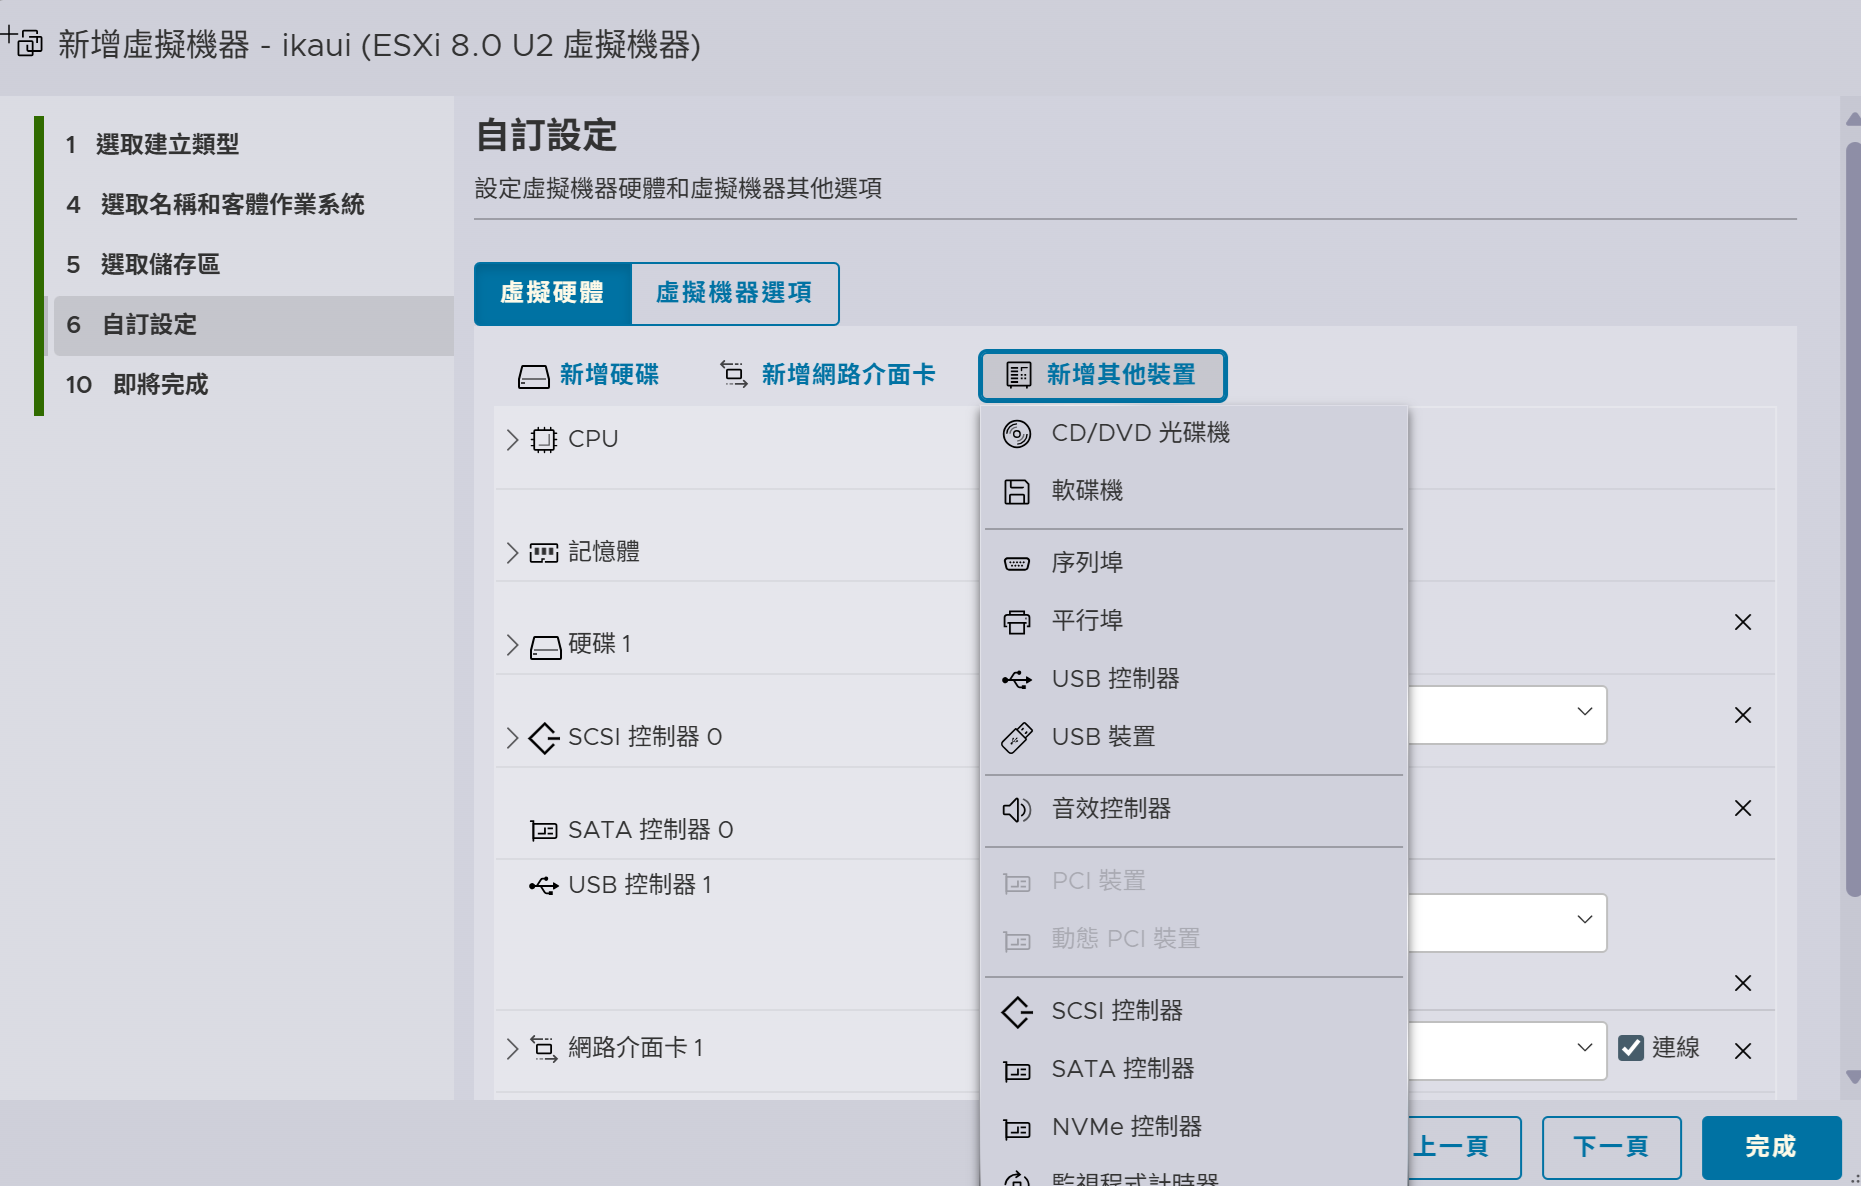Image resolution: width=1861 pixels, height=1186 pixels.
Task: Expand the 記憶體 settings row
Action: click(x=512, y=552)
